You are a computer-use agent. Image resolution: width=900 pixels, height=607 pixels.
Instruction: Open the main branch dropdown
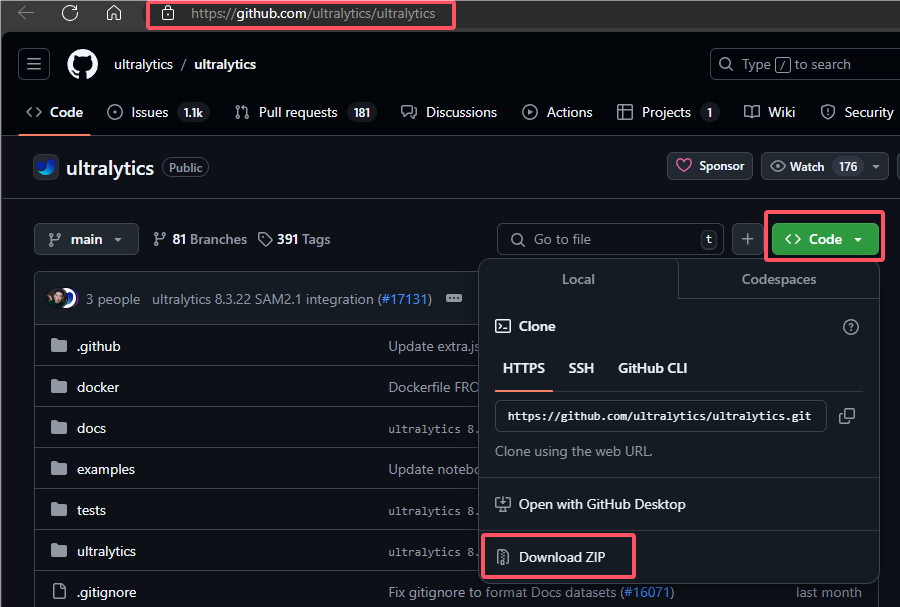[x=86, y=239]
